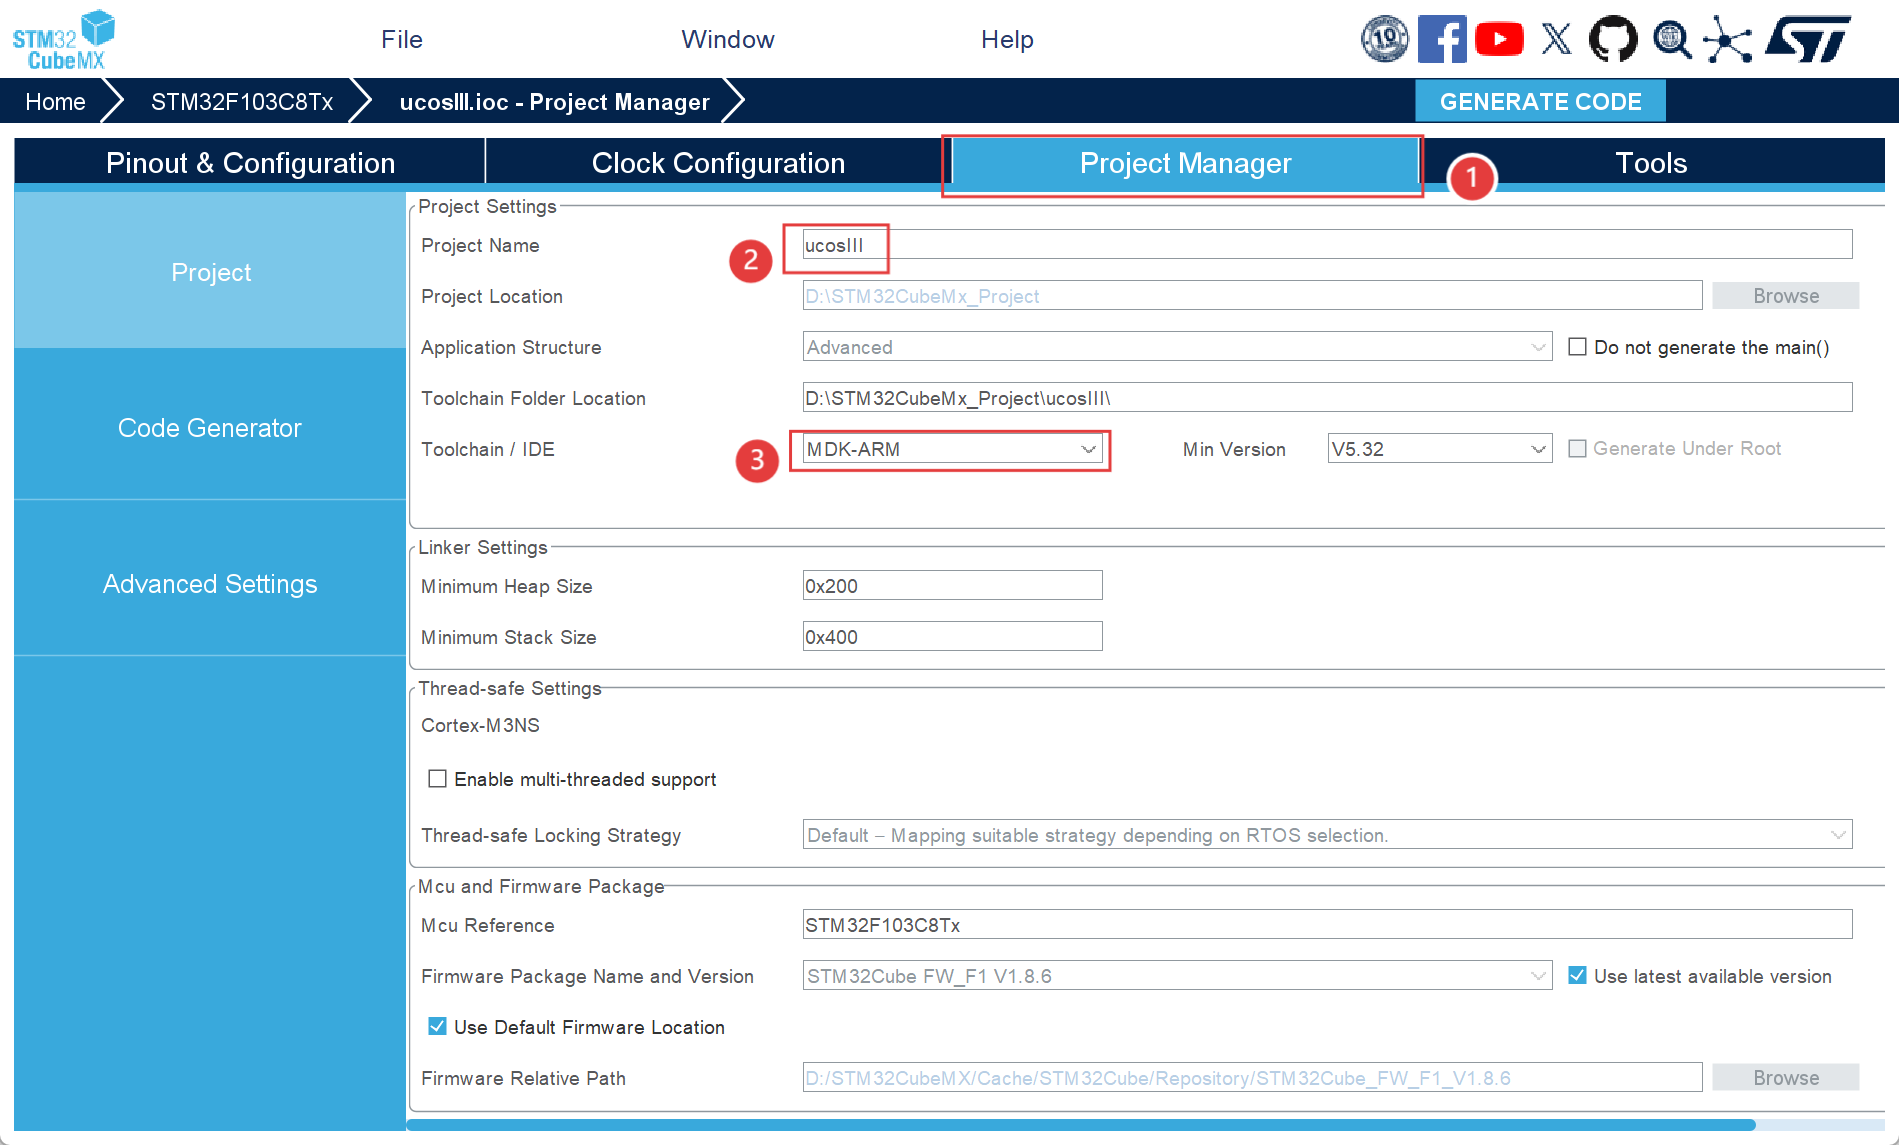1899x1145 pixels.
Task: Open the Window menu
Action: pos(728,39)
